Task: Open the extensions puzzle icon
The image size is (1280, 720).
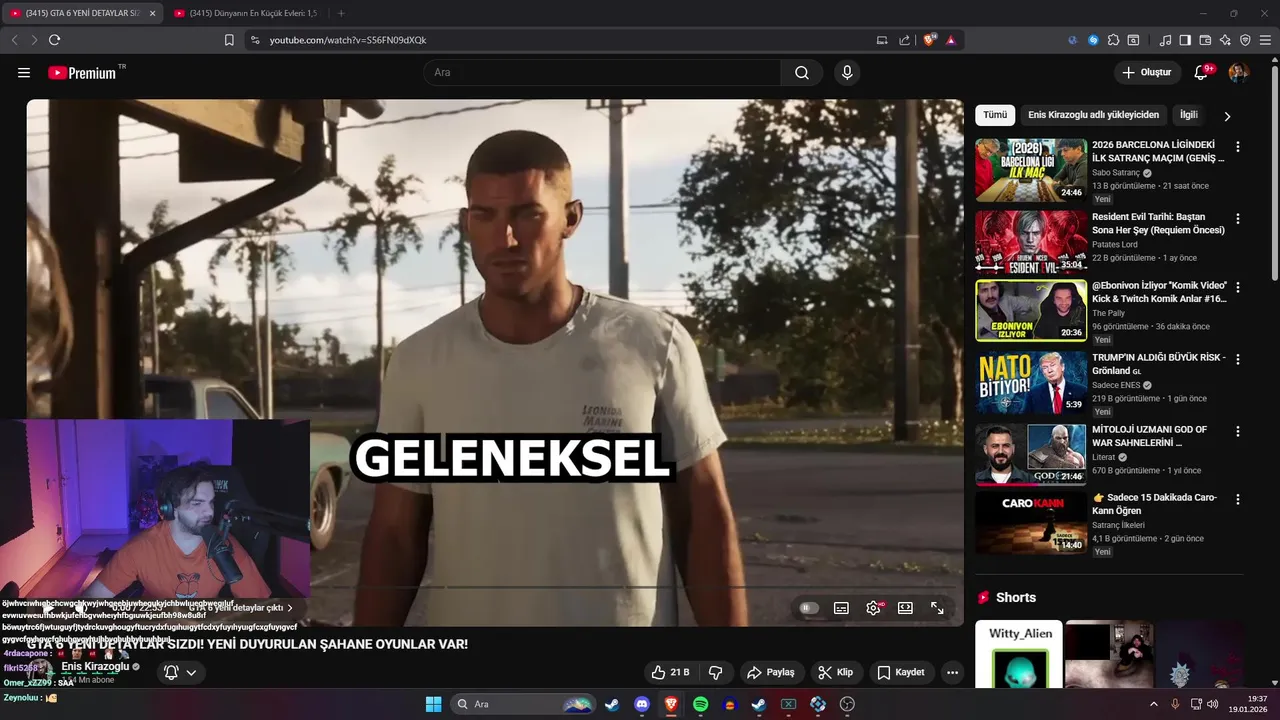Action: click(1113, 40)
